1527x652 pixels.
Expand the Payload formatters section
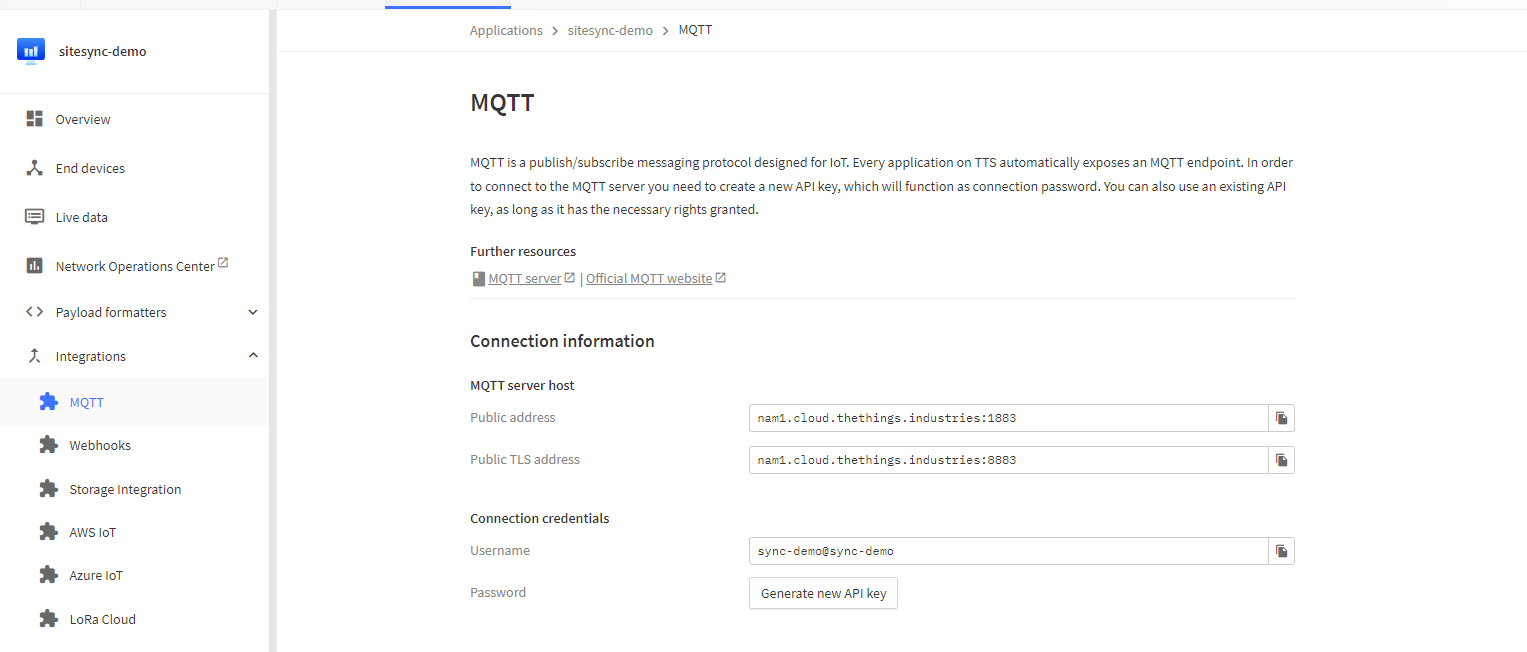pyautogui.click(x=253, y=312)
